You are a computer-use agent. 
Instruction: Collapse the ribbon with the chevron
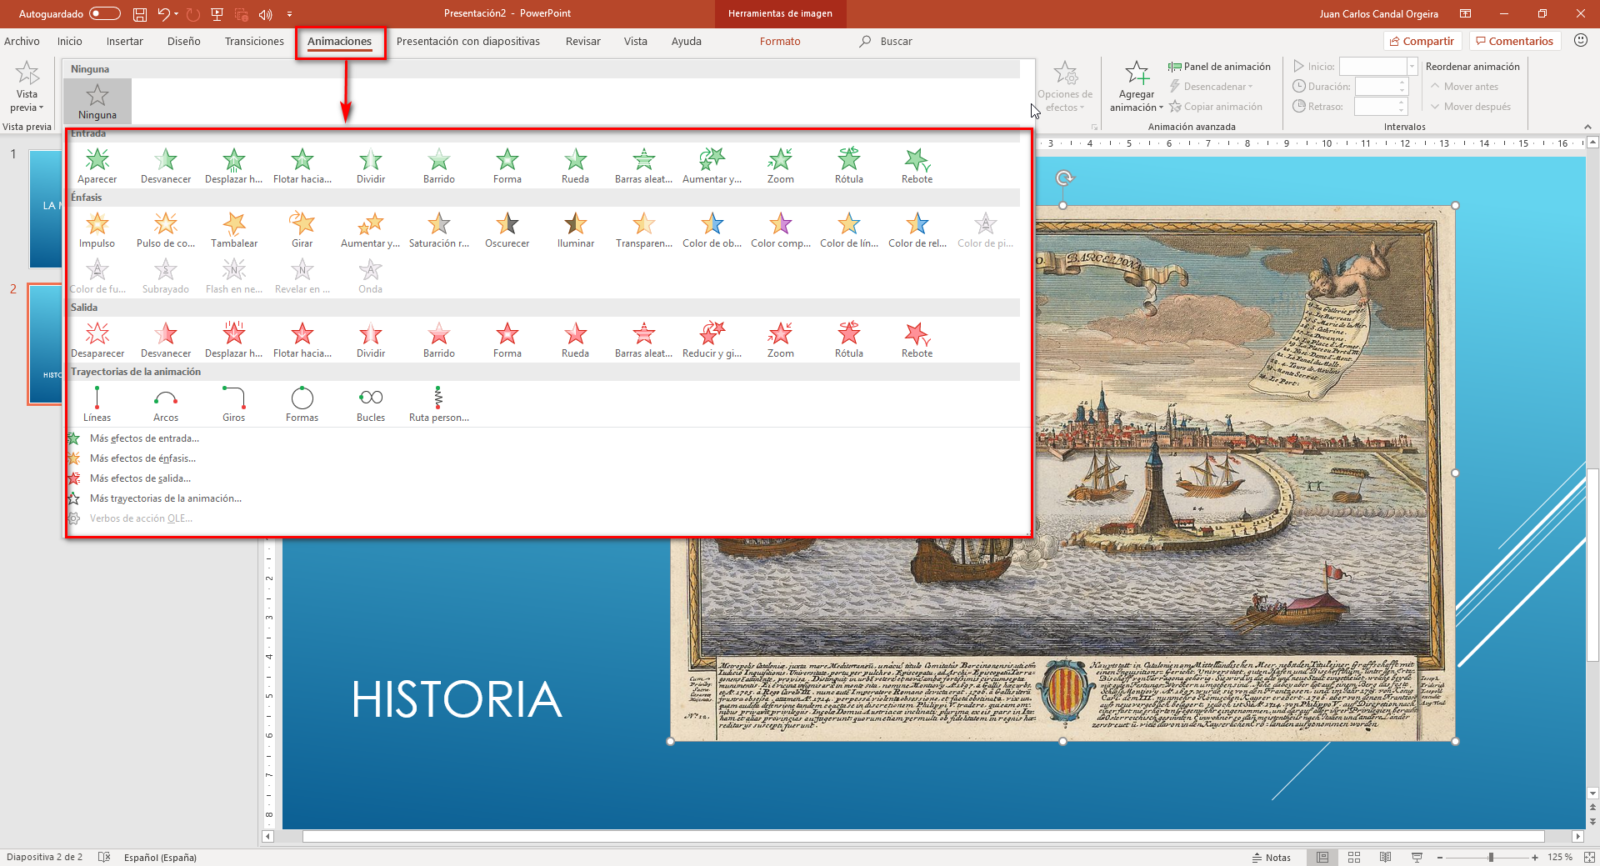[1587, 127]
